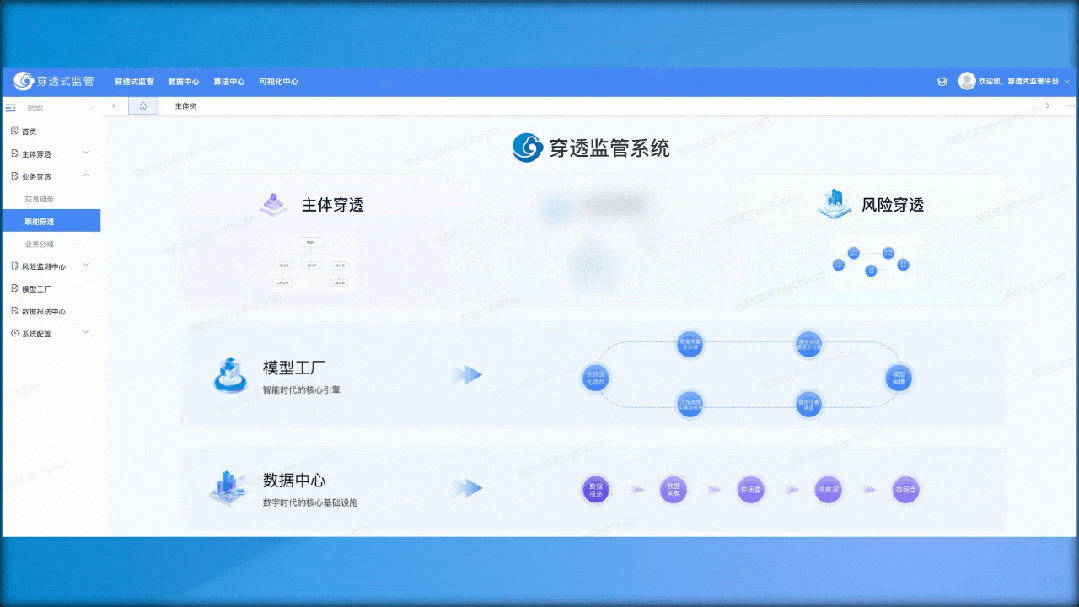The height and width of the screenshot is (607, 1079).
Task: Open the home icon tab
Action: (143, 106)
